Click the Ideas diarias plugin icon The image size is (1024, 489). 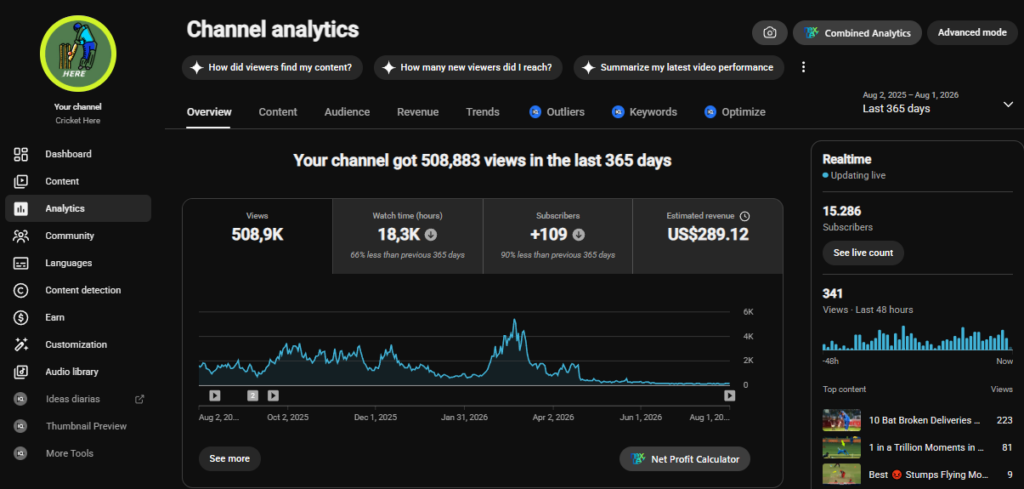pos(21,399)
